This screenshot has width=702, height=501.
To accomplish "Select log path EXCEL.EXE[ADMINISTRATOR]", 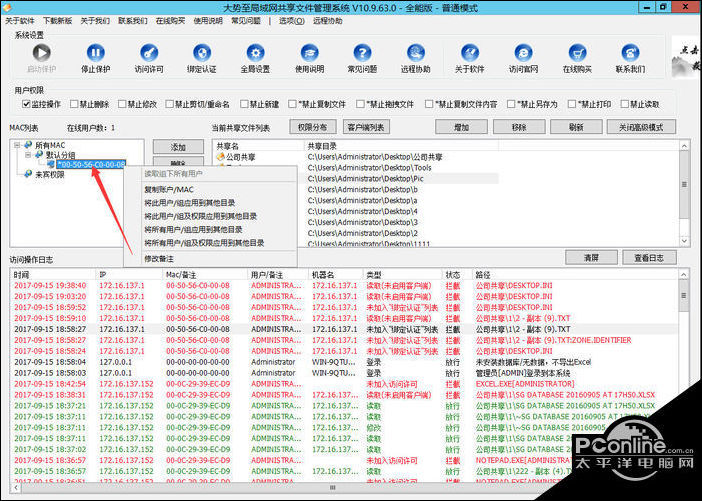I will coord(525,384).
